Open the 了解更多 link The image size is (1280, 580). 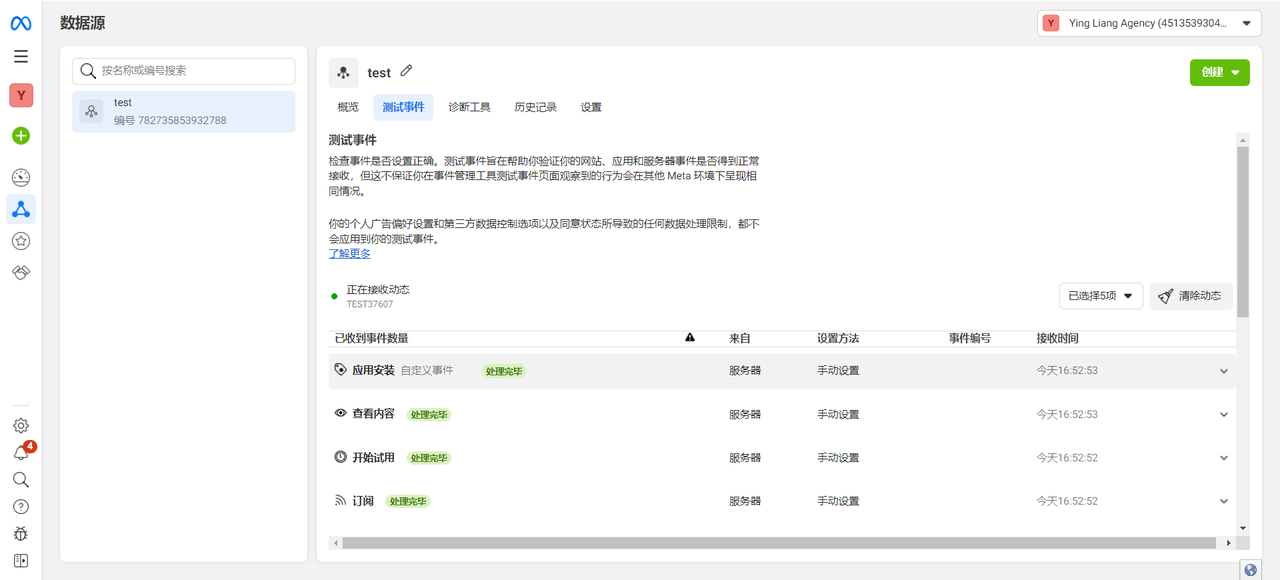(348, 253)
